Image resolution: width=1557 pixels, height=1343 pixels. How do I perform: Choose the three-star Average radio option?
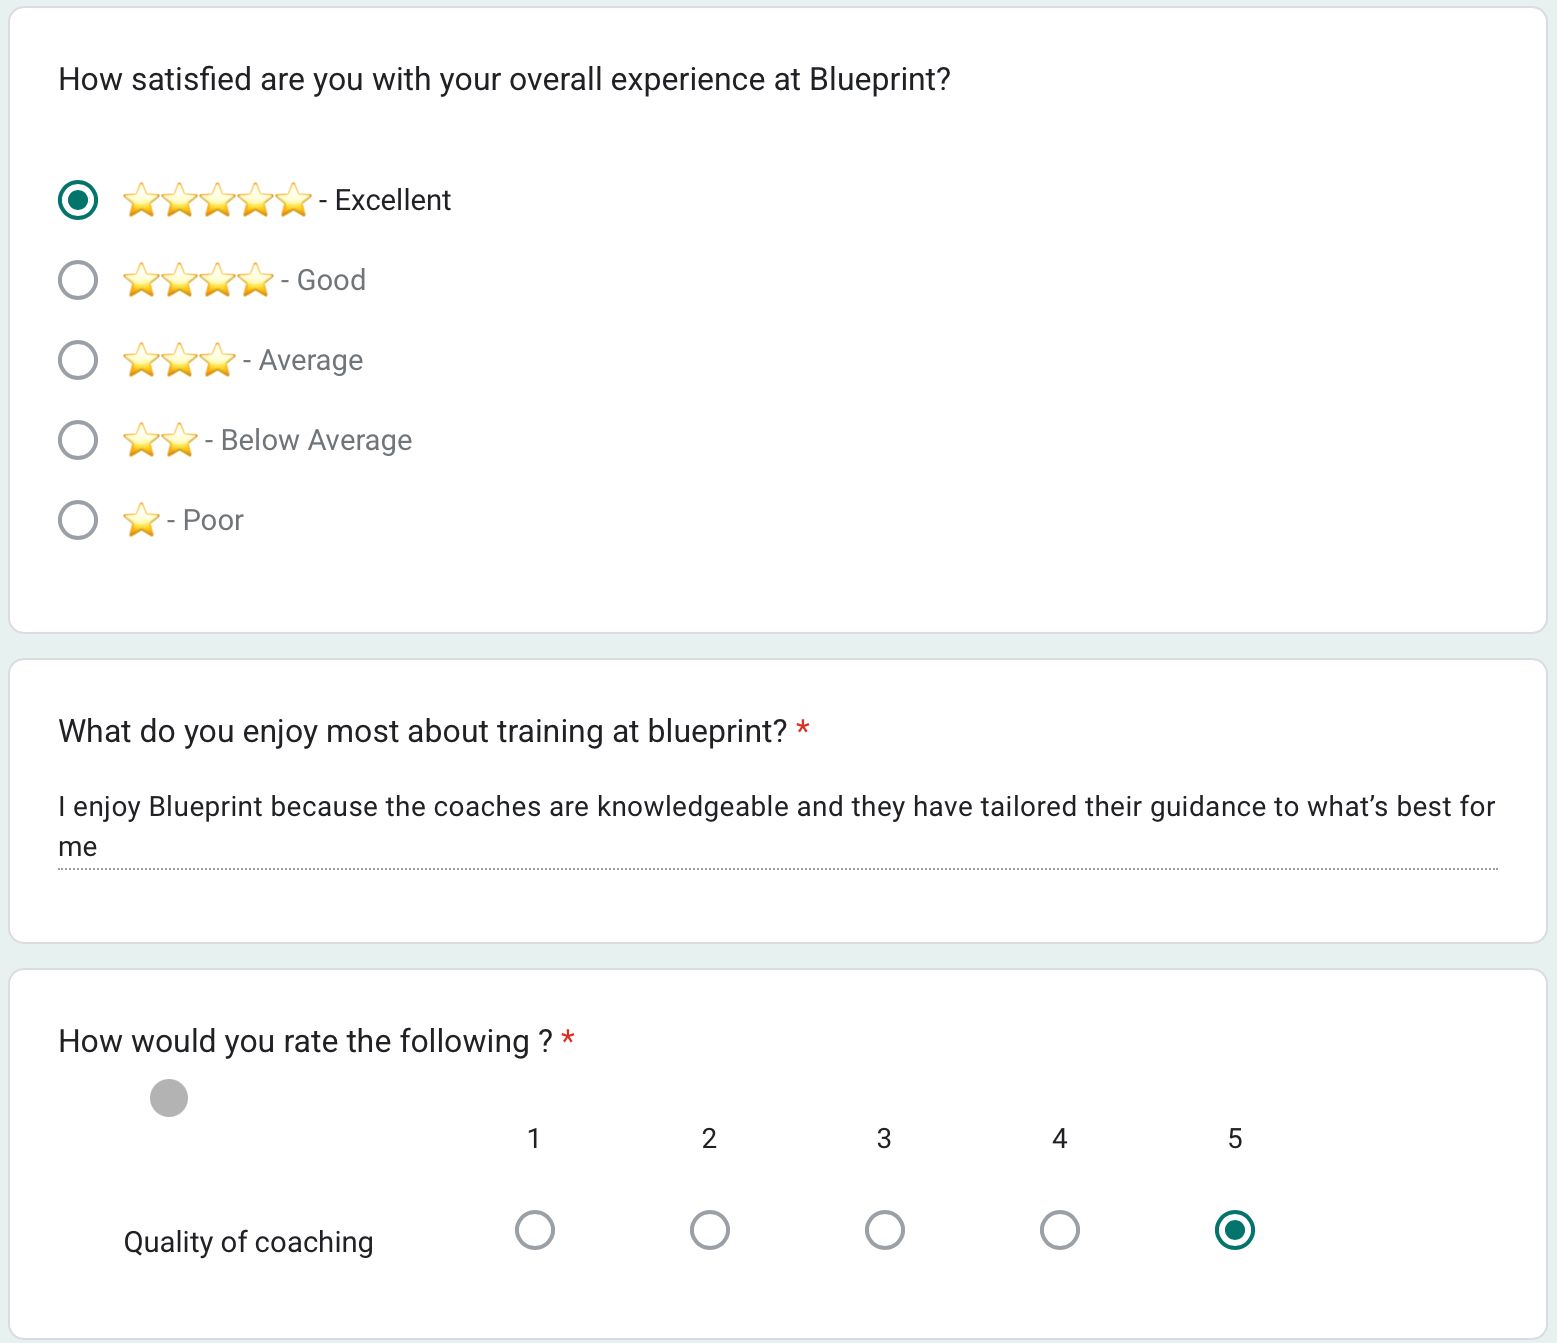[78, 360]
